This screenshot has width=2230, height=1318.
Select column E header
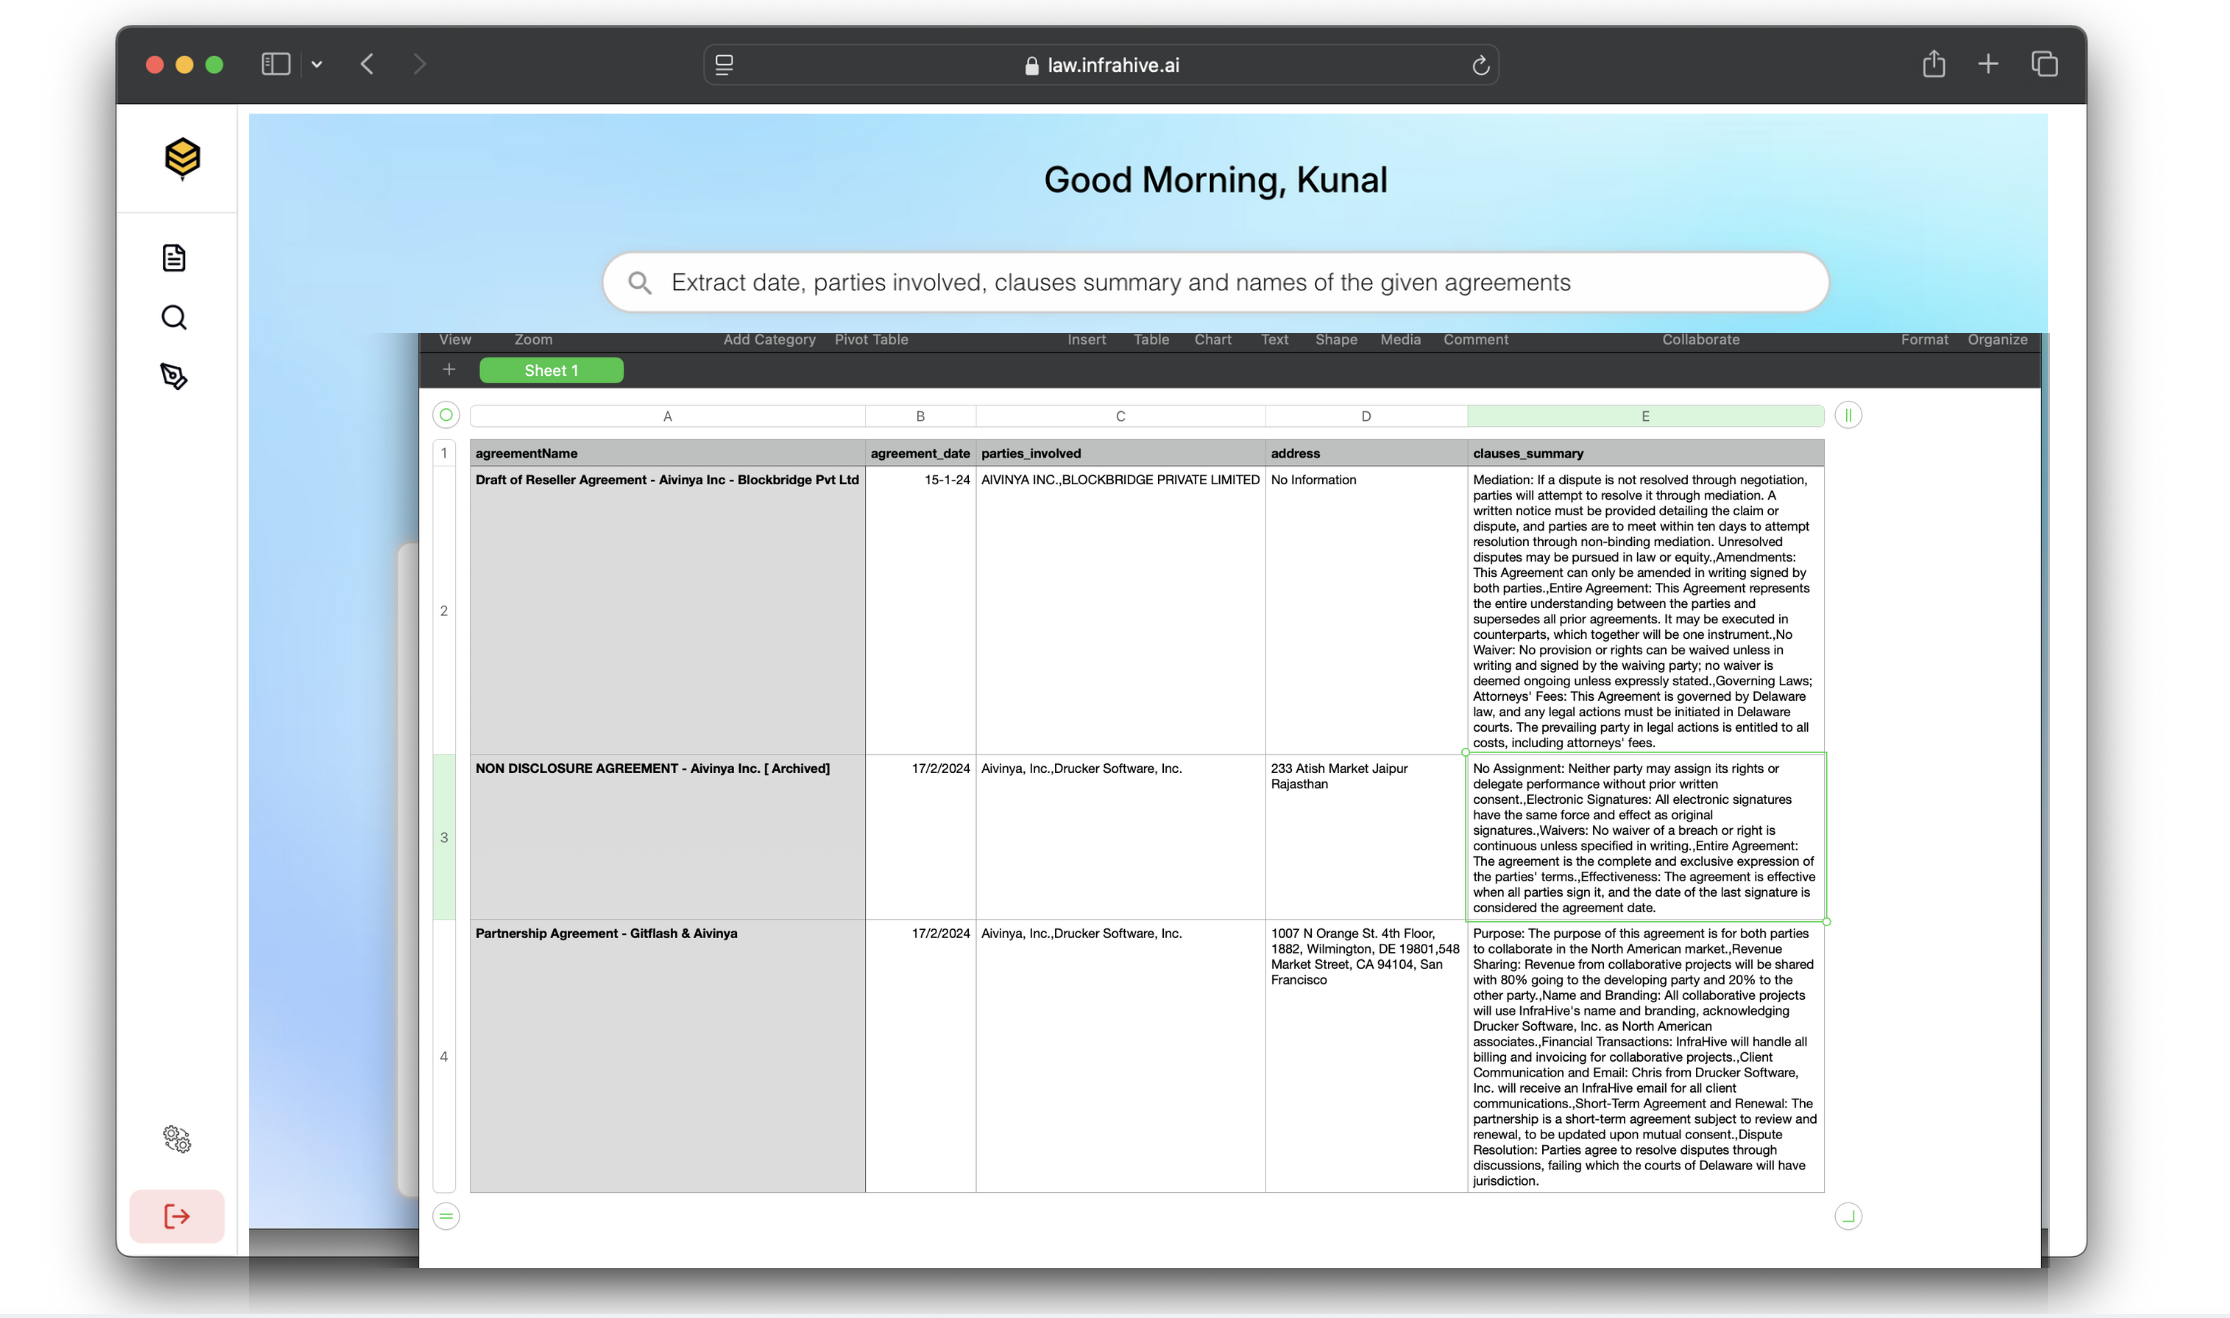pyautogui.click(x=1645, y=416)
